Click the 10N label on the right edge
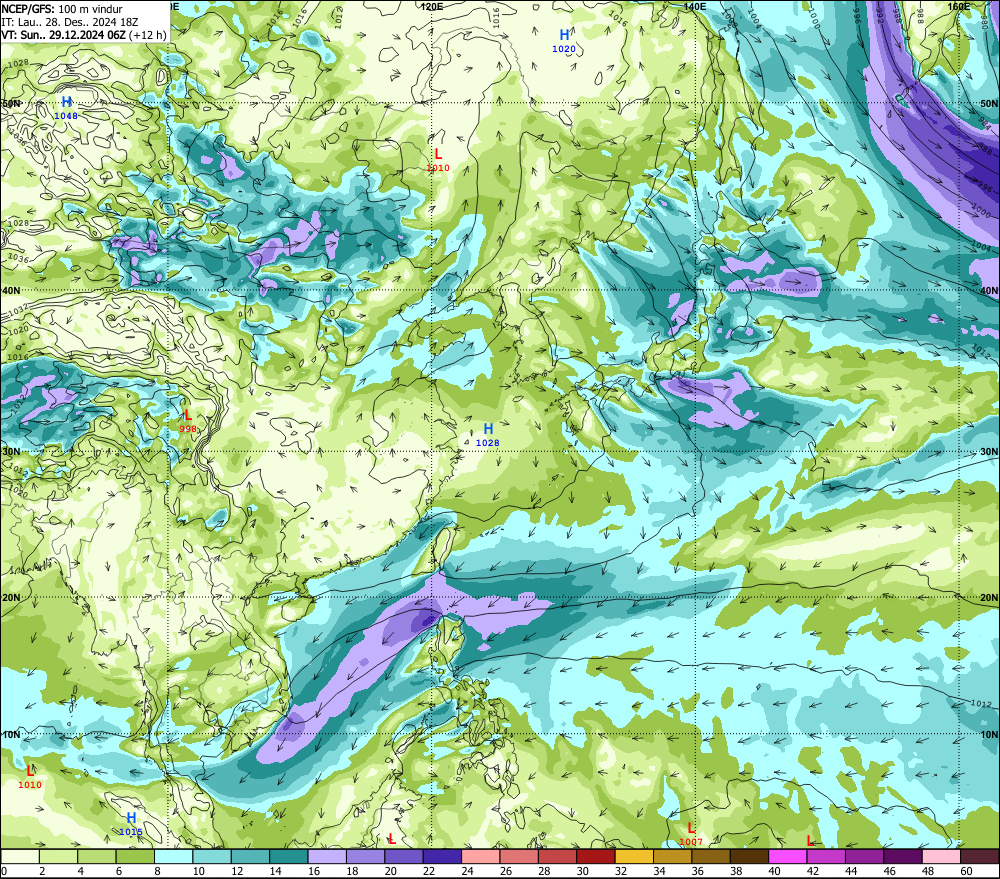This screenshot has height=879, width=1000. [989, 735]
